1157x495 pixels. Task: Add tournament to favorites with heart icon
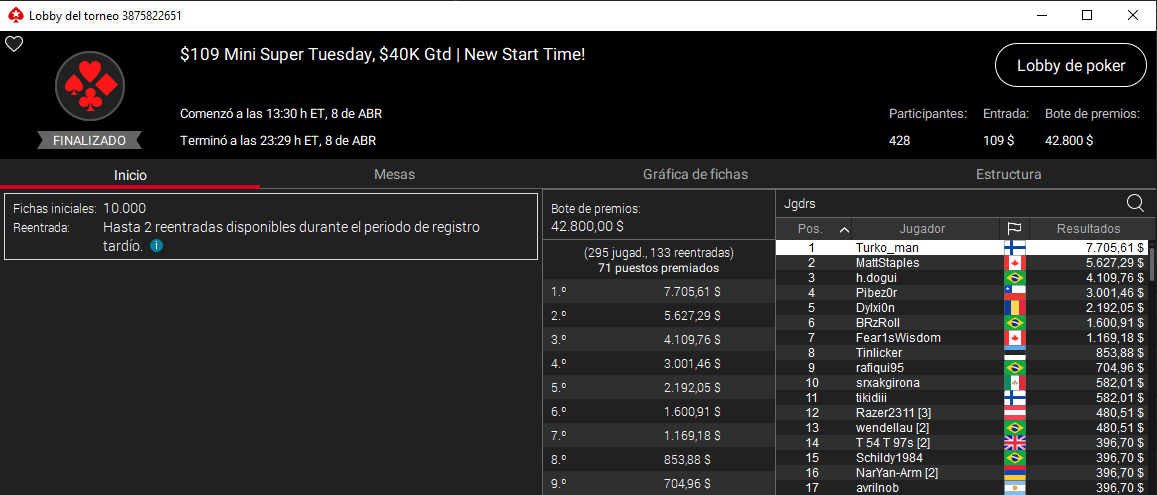(x=14, y=44)
